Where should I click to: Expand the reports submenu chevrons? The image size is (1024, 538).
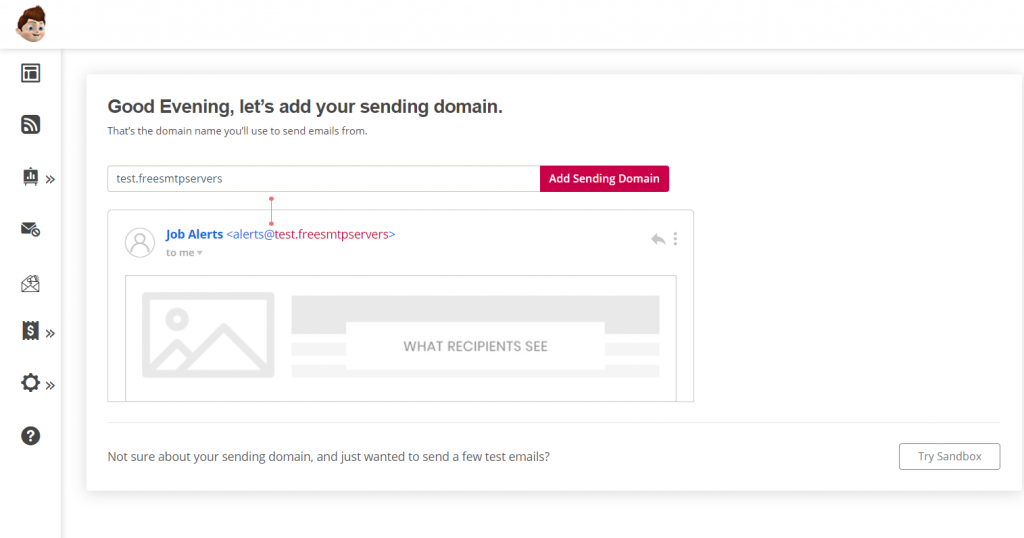(x=50, y=179)
